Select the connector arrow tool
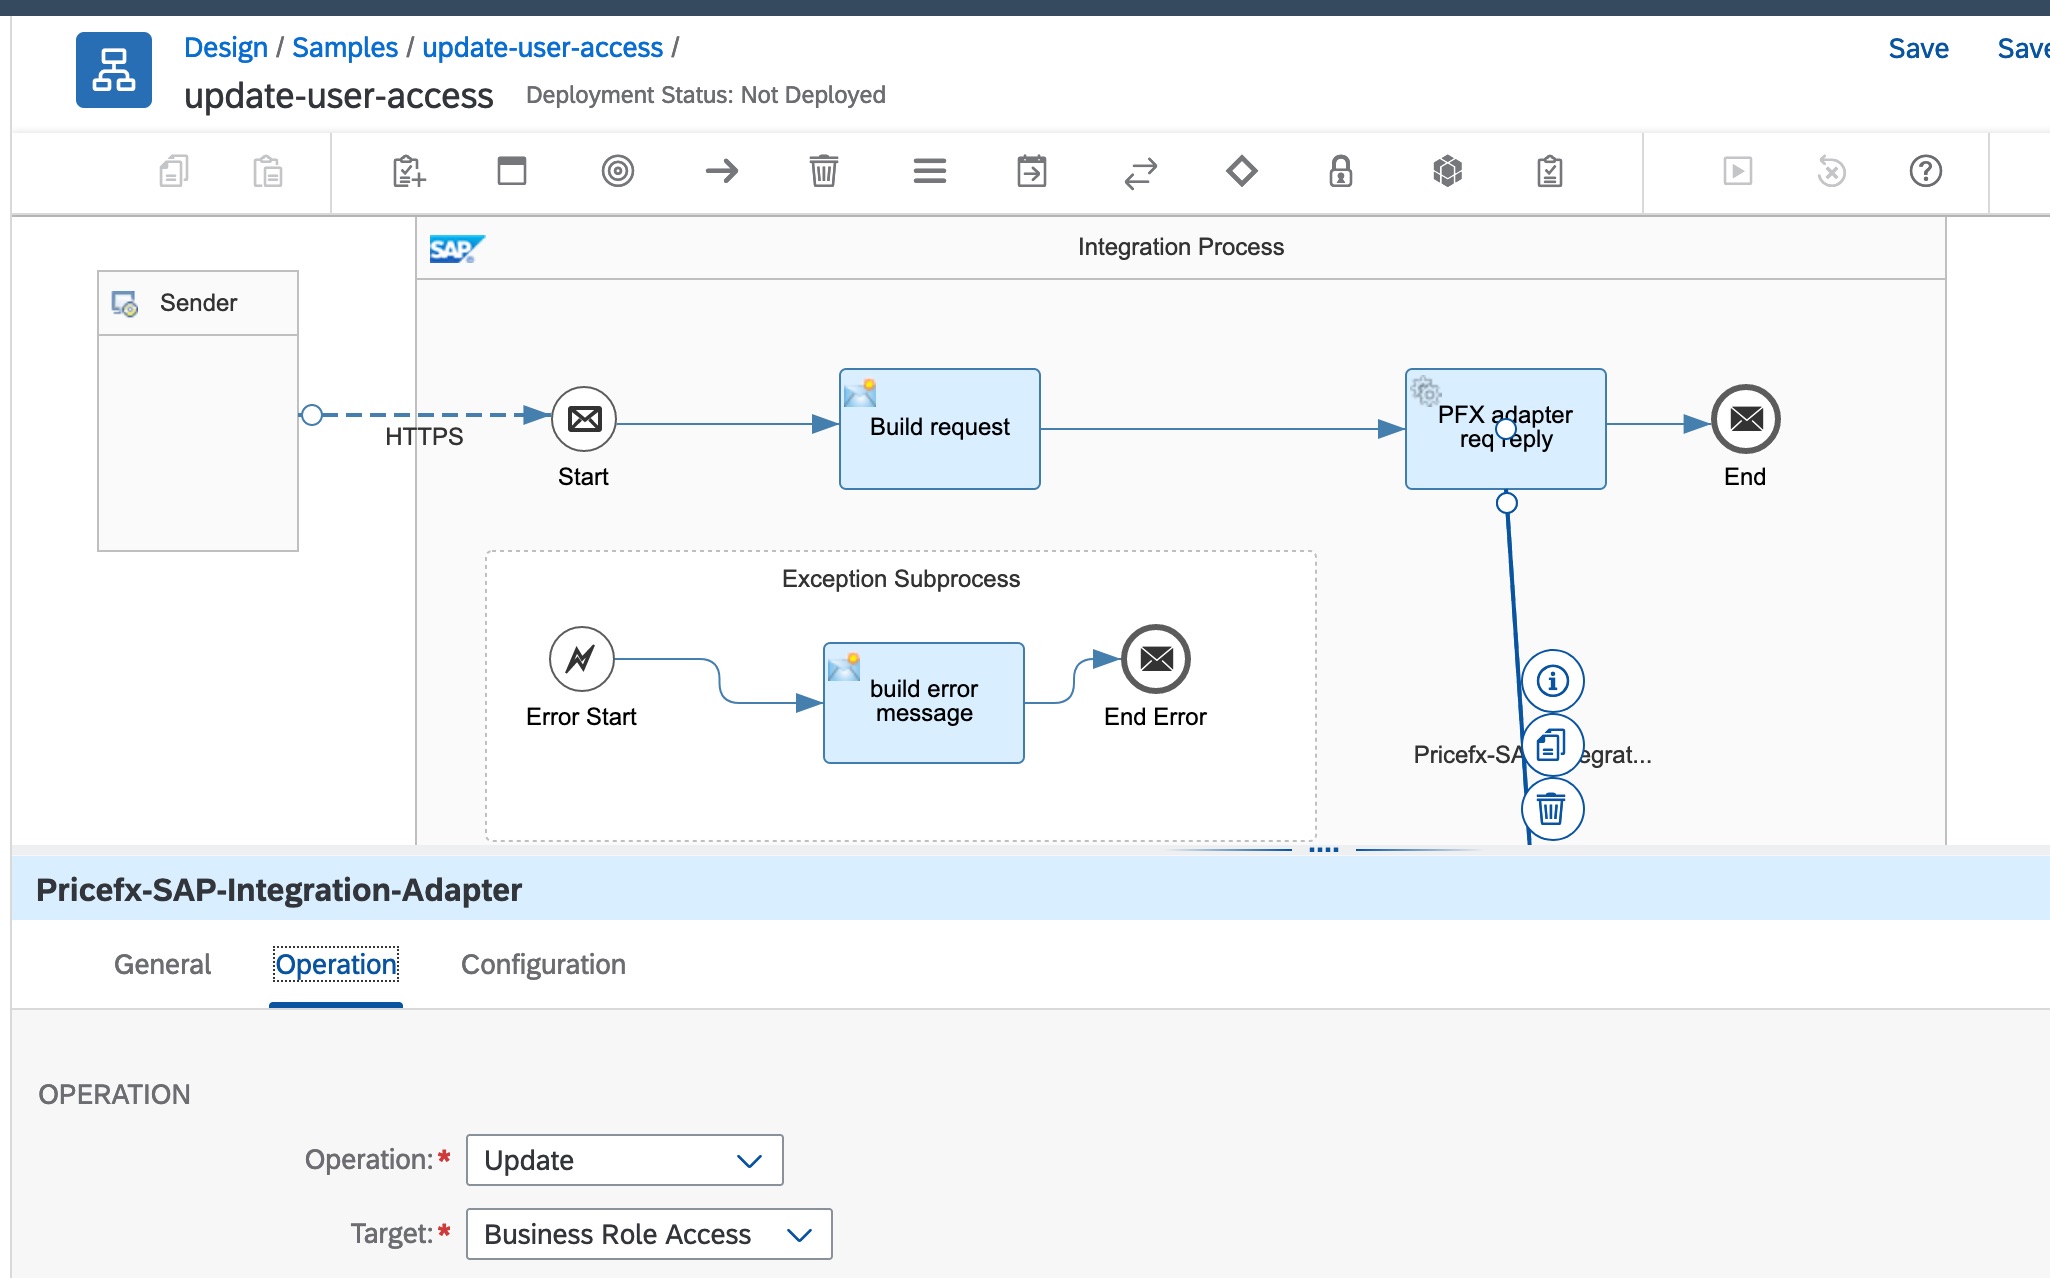The image size is (2050, 1278). (721, 171)
